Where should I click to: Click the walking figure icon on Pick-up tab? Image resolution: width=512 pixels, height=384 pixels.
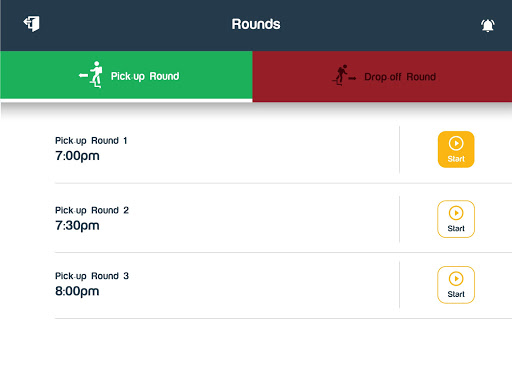tap(90, 75)
